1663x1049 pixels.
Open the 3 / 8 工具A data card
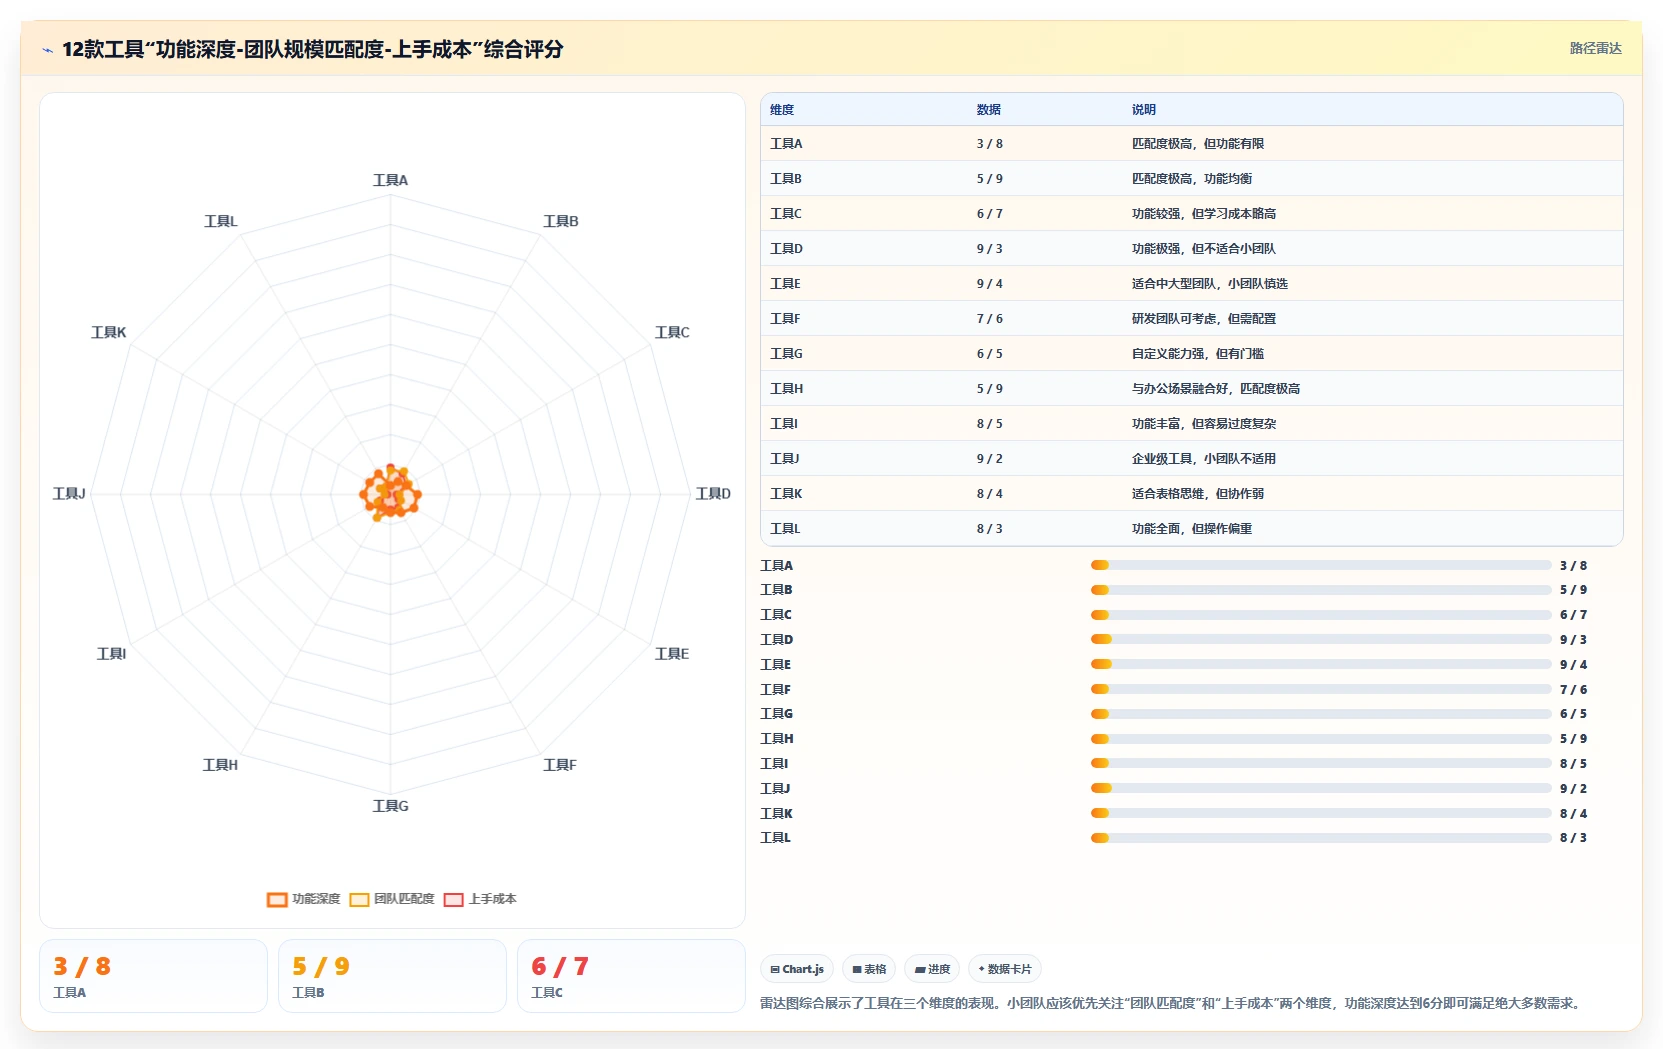click(153, 976)
